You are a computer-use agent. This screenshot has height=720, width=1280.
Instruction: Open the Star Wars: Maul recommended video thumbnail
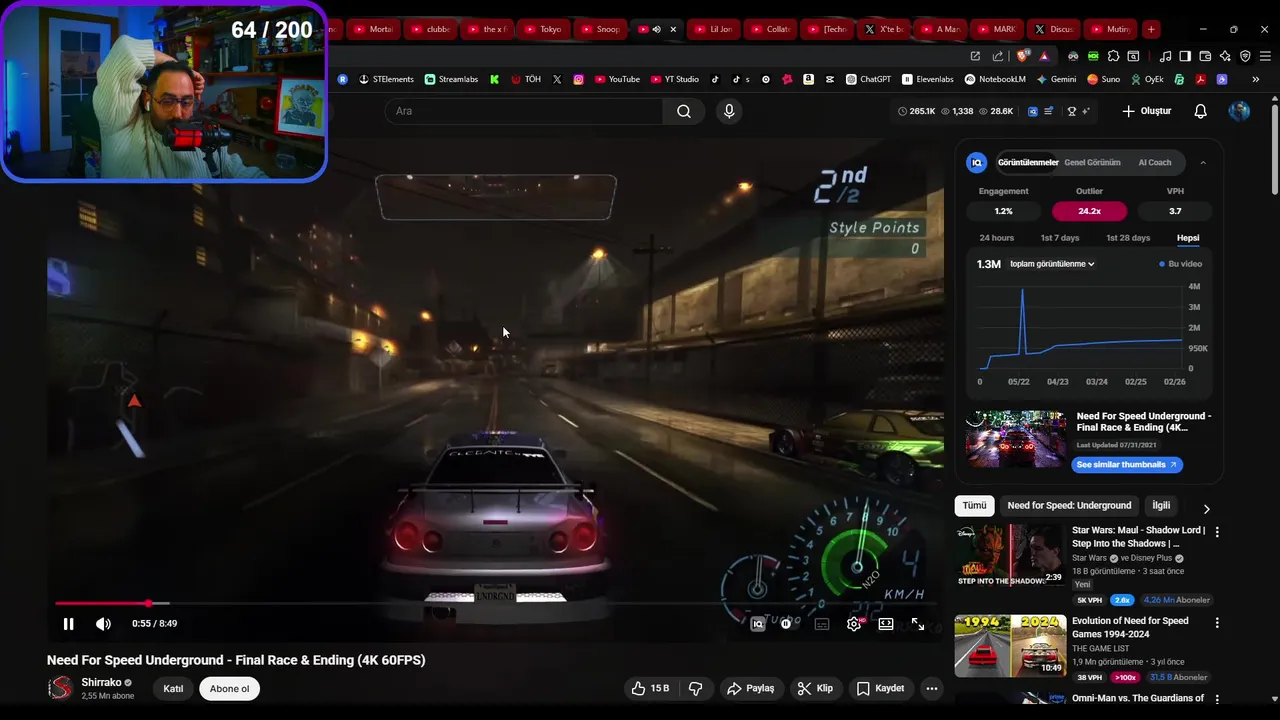1010,555
